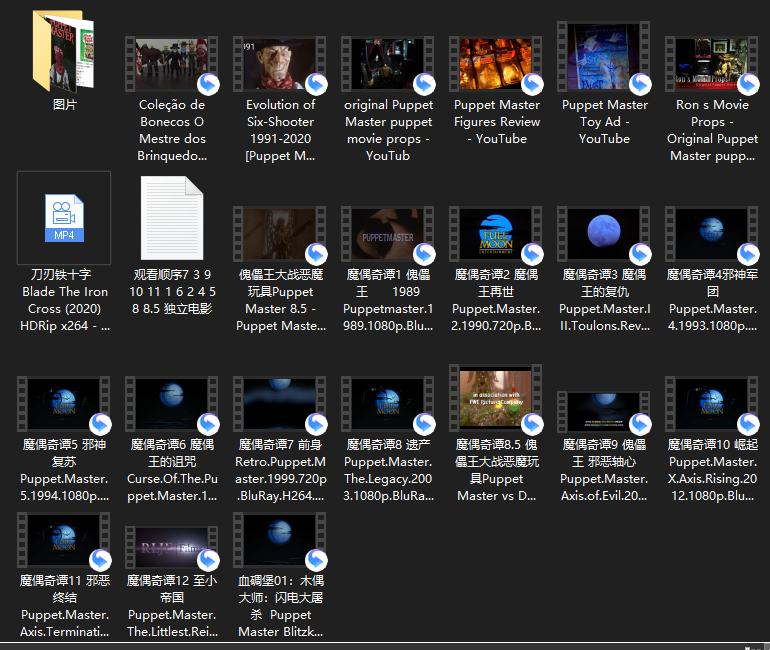This screenshot has width=770, height=650.
Task: Select the MP4 icon of Blade The Iron Cross
Action: pos(64,218)
